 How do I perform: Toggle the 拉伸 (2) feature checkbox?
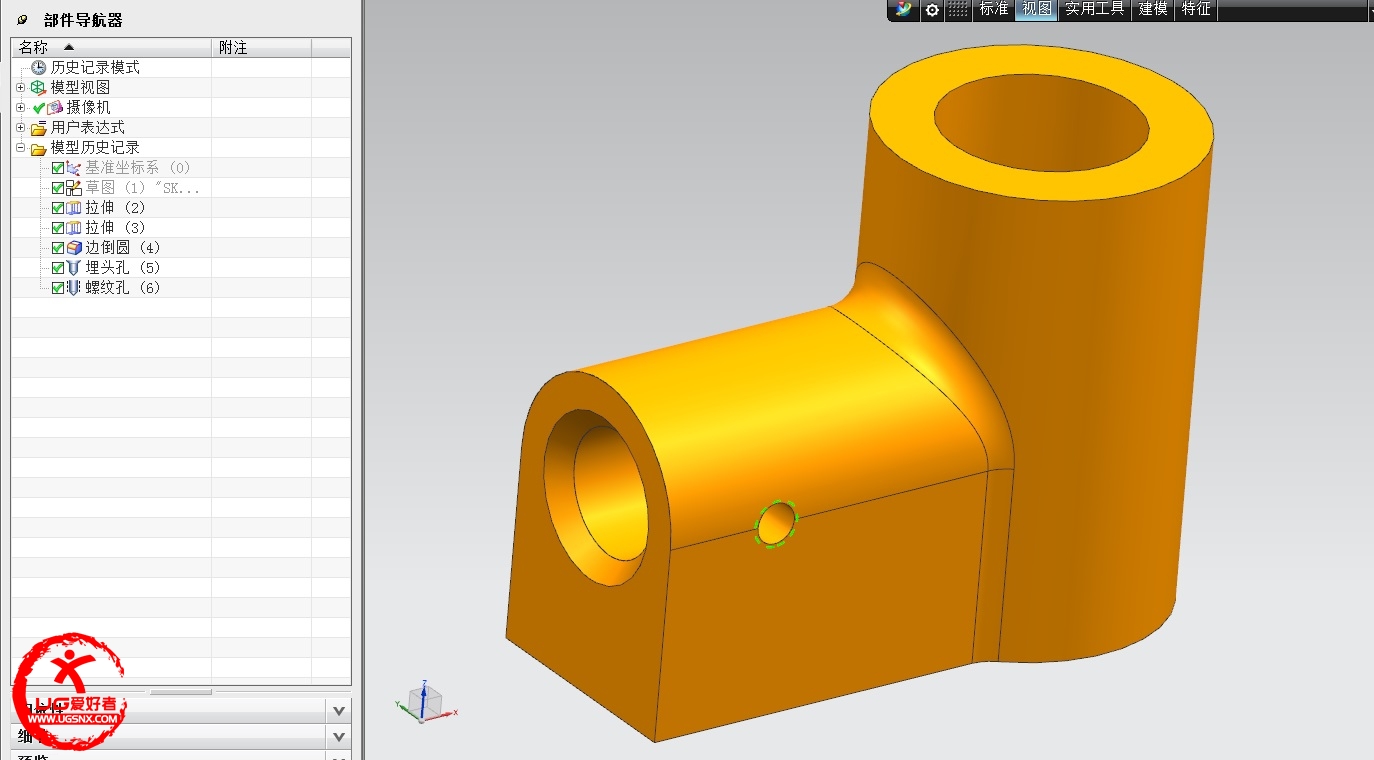[58, 207]
